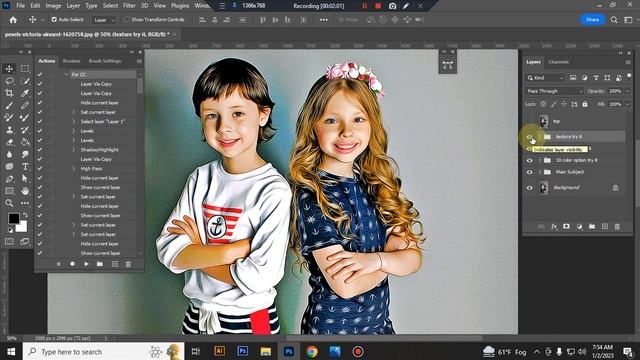This screenshot has width=640, height=360.
Task: Toggle the High Pass step checkmark
Action: point(40,168)
